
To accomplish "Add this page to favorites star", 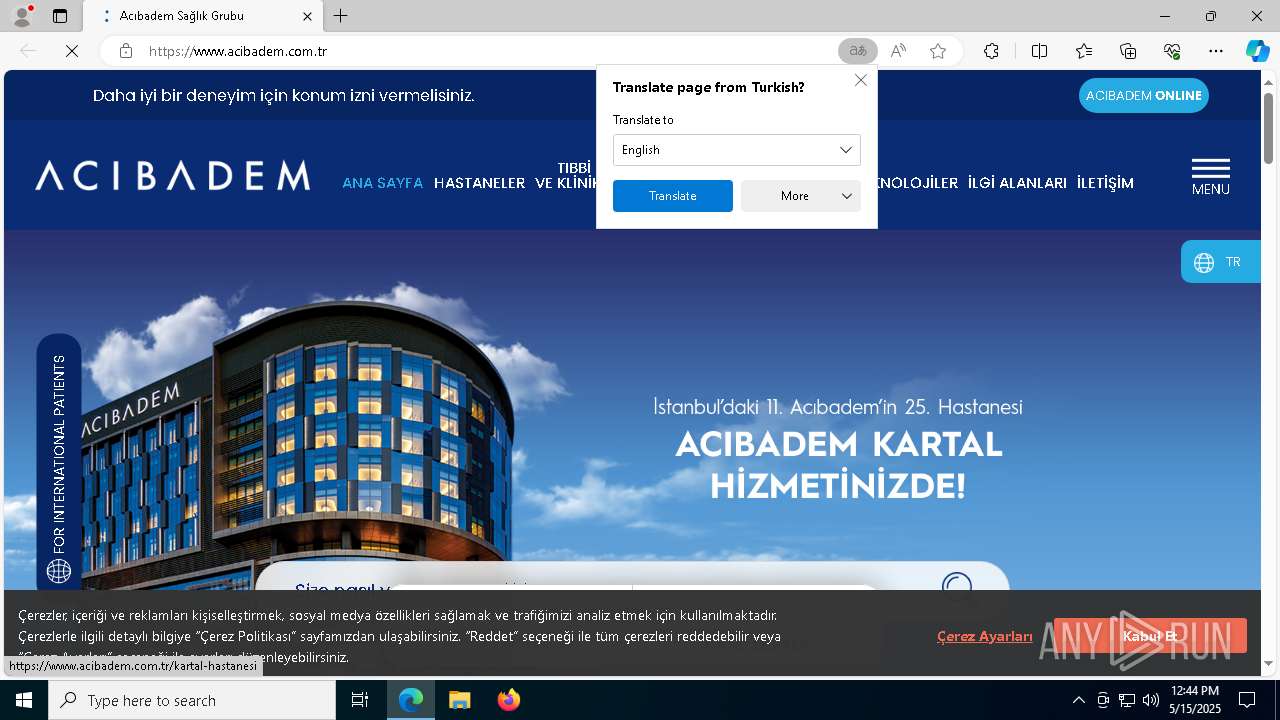I will tap(938, 51).
